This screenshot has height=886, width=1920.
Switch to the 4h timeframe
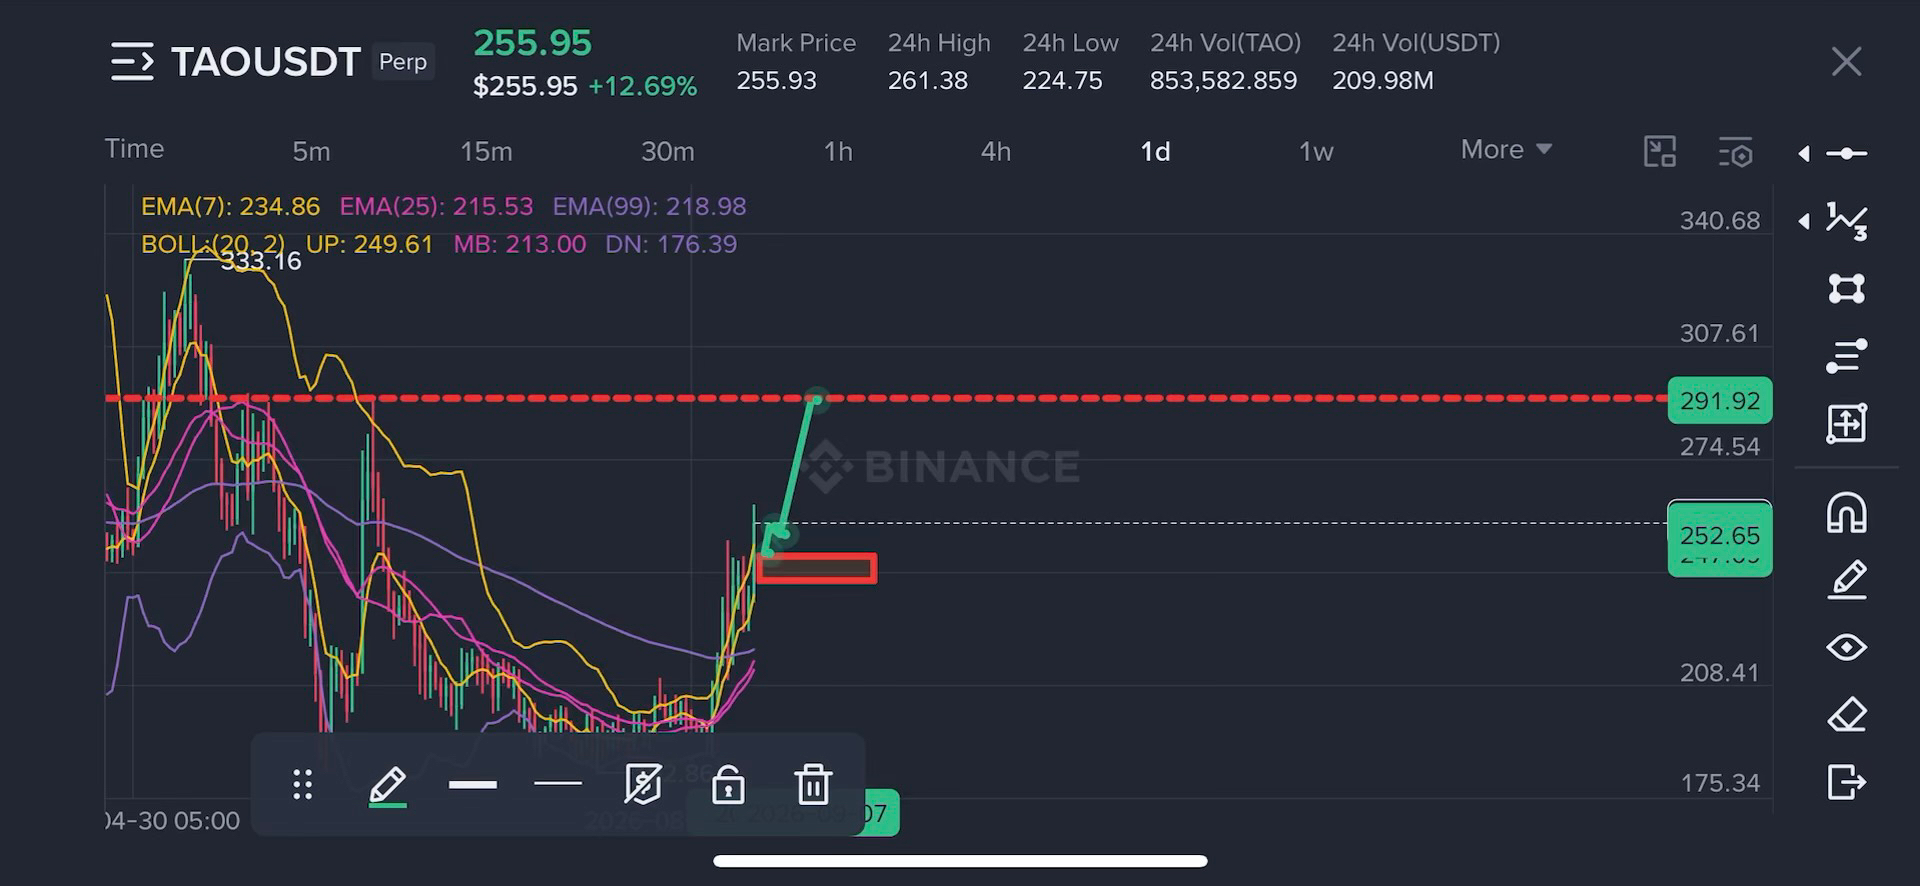[x=996, y=151]
